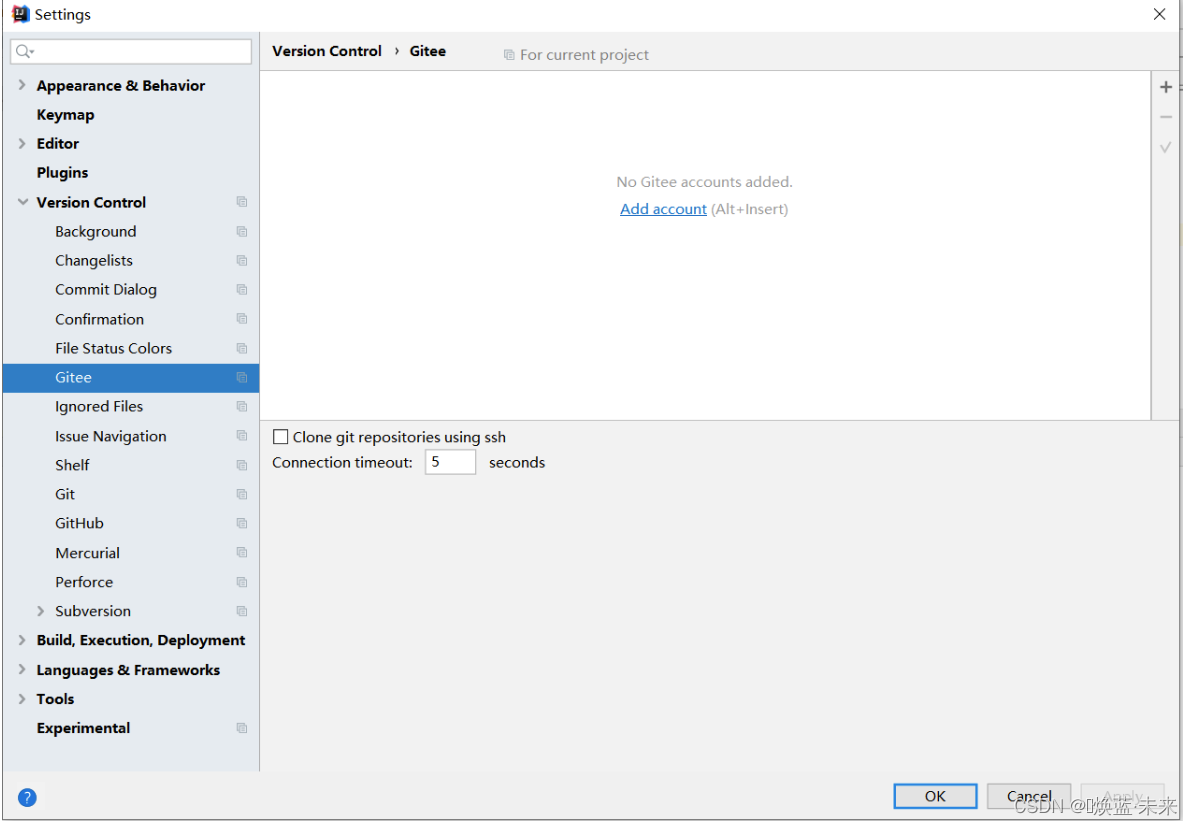This screenshot has height=825, width=1193.
Task: Click project-level icon beside Confirmation row
Action: pyautogui.click(x=242, y=319)
